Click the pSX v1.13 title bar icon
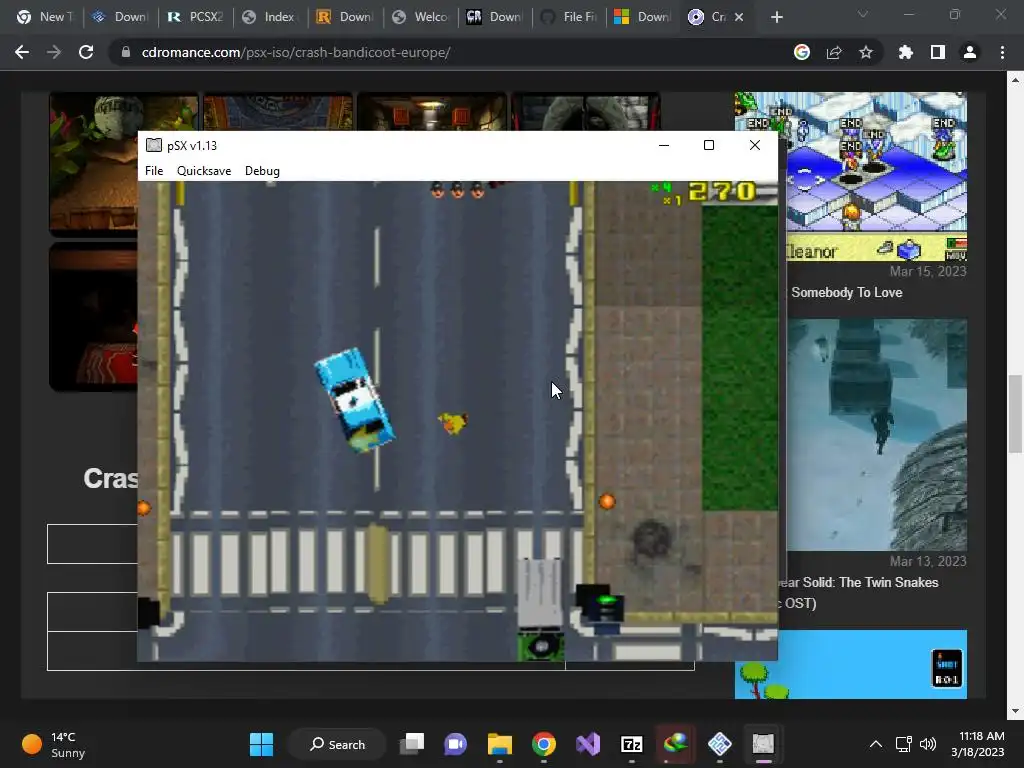Screen dimensions: 1024x768 [x=154, y=145]
